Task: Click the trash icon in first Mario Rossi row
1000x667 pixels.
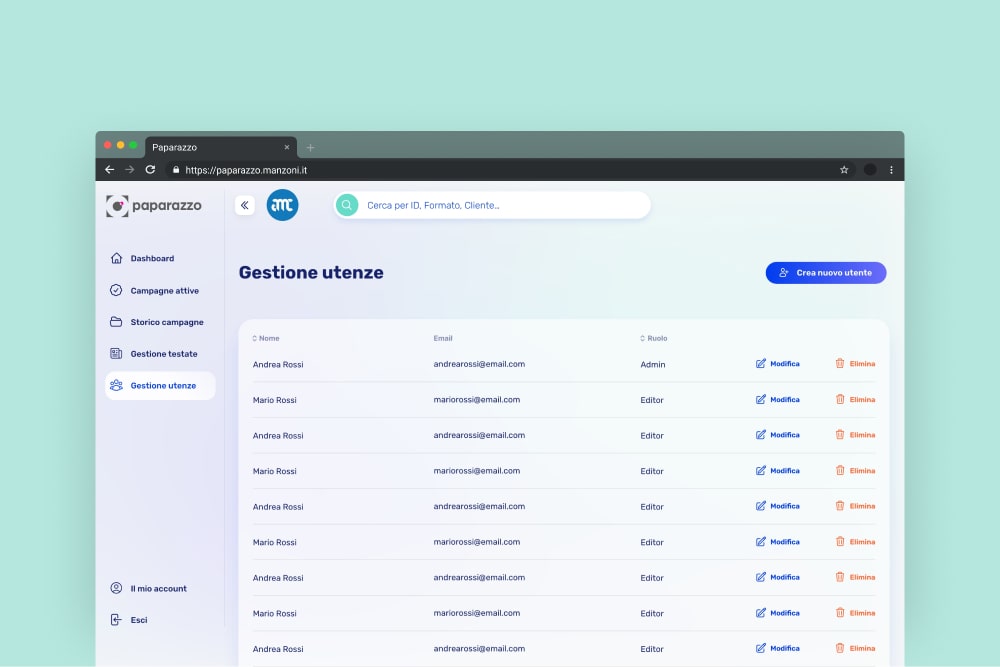Action: tap(840, 399)
